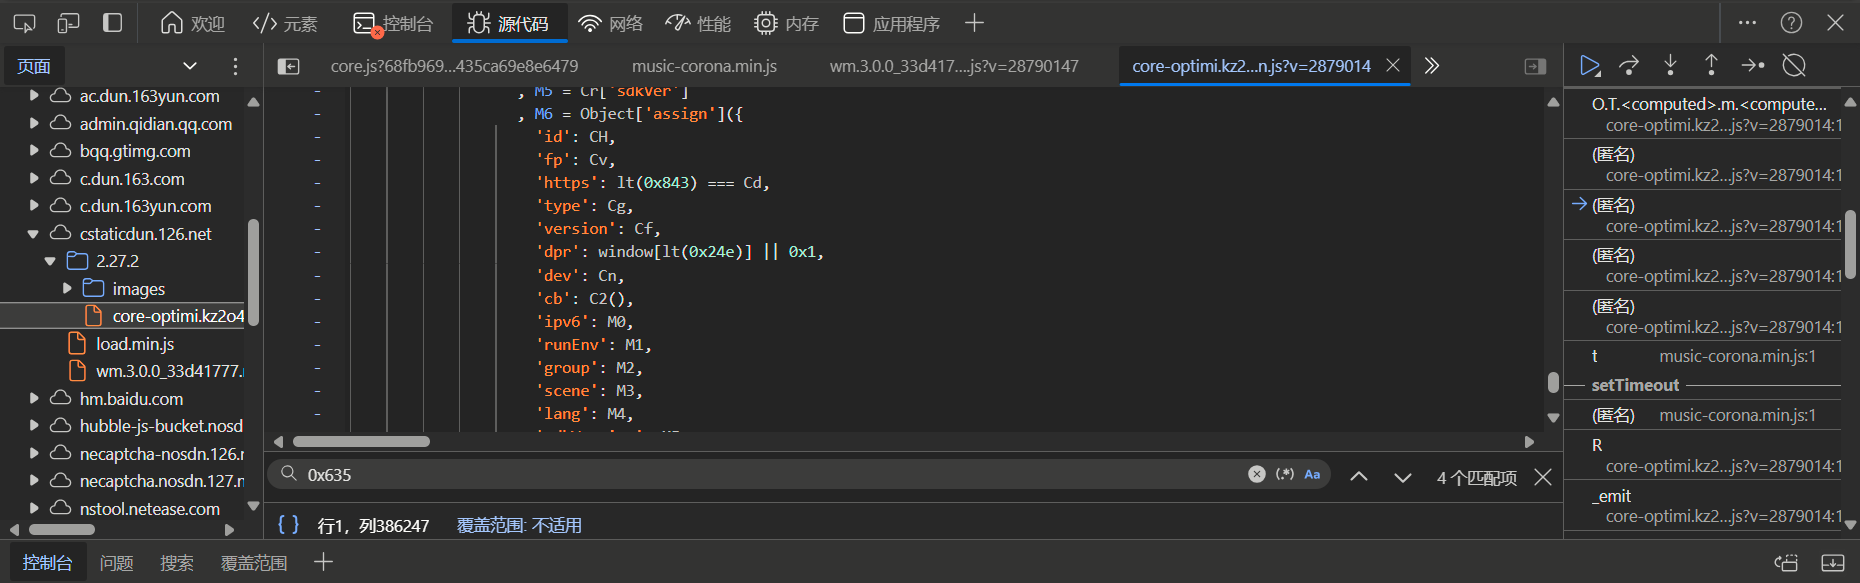Resume script execution in debugger
Screen dimensions: 1860x583
click(x=1589, y=66)
